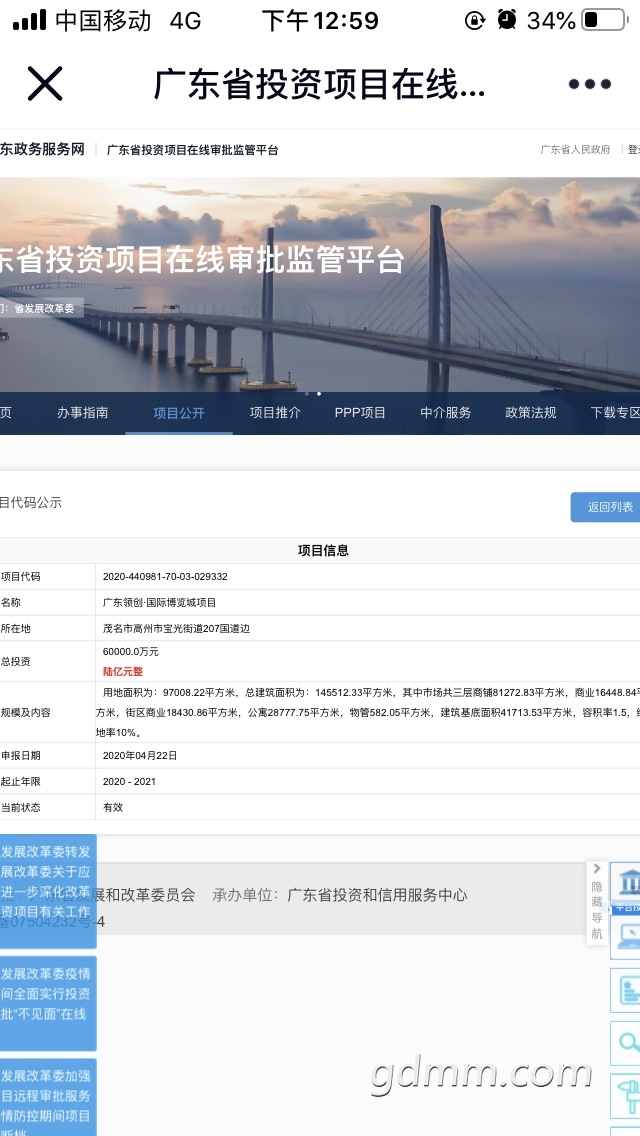Click the 起止年限 row label
Viewport: 640px width, 1136px height.
click(x=20, y=781)
